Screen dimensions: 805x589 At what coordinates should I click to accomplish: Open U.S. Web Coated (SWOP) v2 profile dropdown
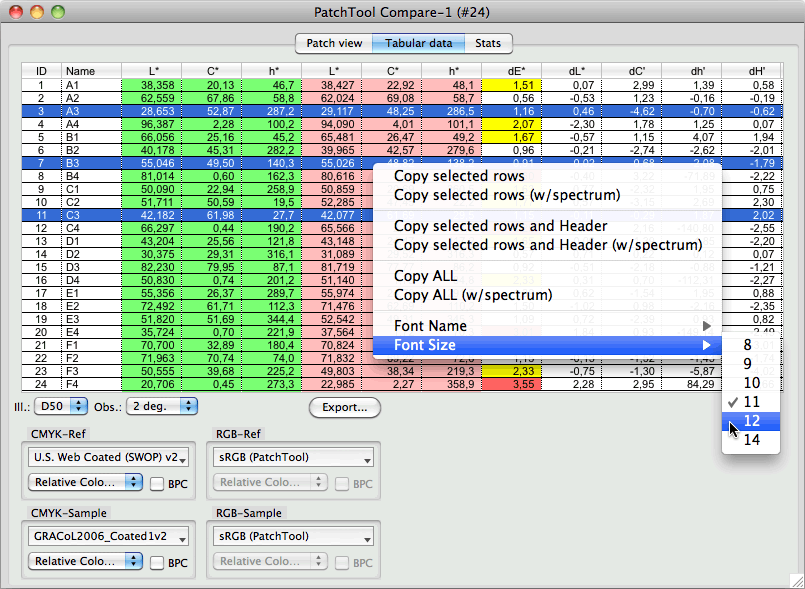107,458
